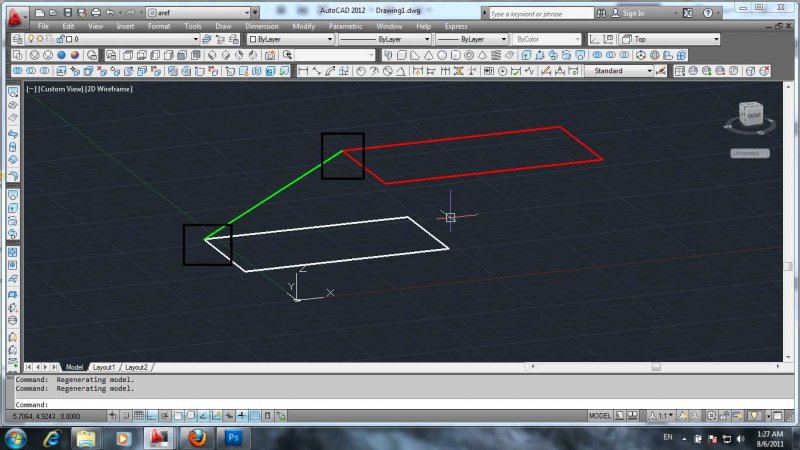800x450 pixels.
Task: Open the Standard text style dropdown
Action: click(620, 71)
